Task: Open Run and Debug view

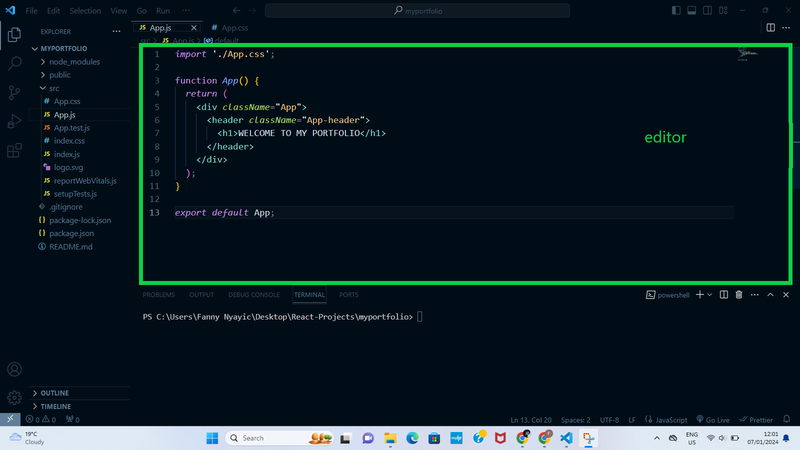Action: [14, 121]
